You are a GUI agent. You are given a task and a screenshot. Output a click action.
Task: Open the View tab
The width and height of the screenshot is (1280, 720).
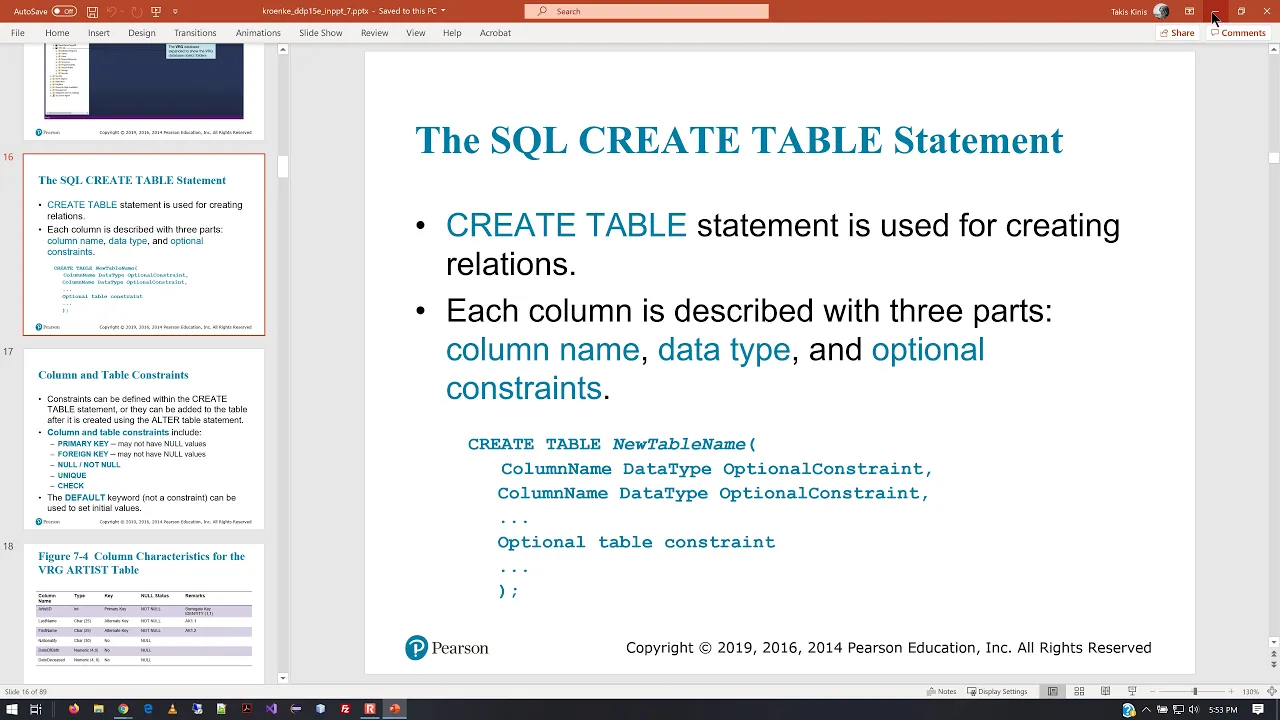pos(416,33)
